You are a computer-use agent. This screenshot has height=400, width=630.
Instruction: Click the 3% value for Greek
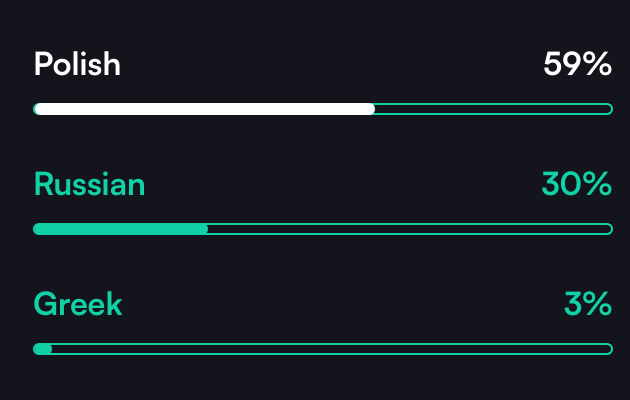coord(587,304)
